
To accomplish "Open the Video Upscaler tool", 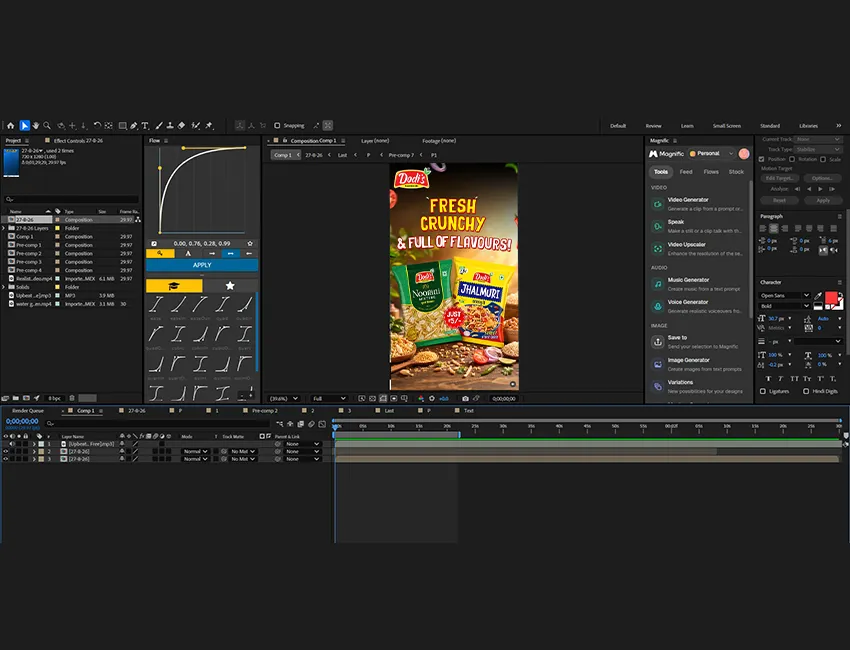I will 697,249.
